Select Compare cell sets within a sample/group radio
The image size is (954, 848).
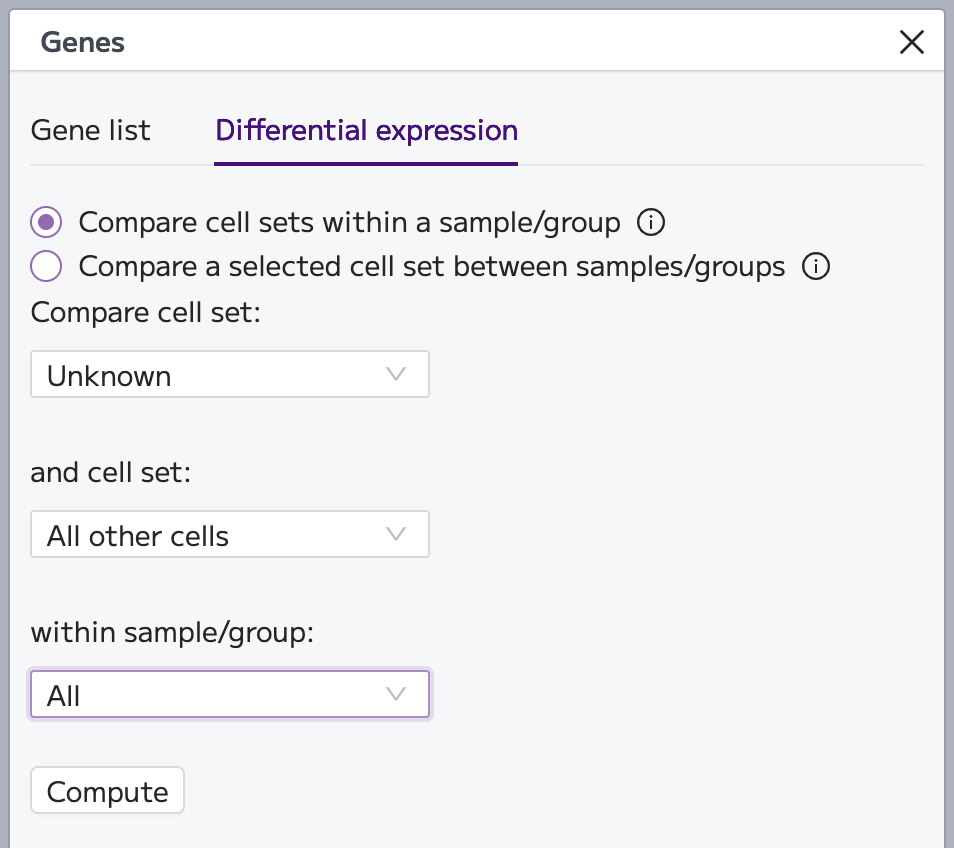(x=46, y=222)
